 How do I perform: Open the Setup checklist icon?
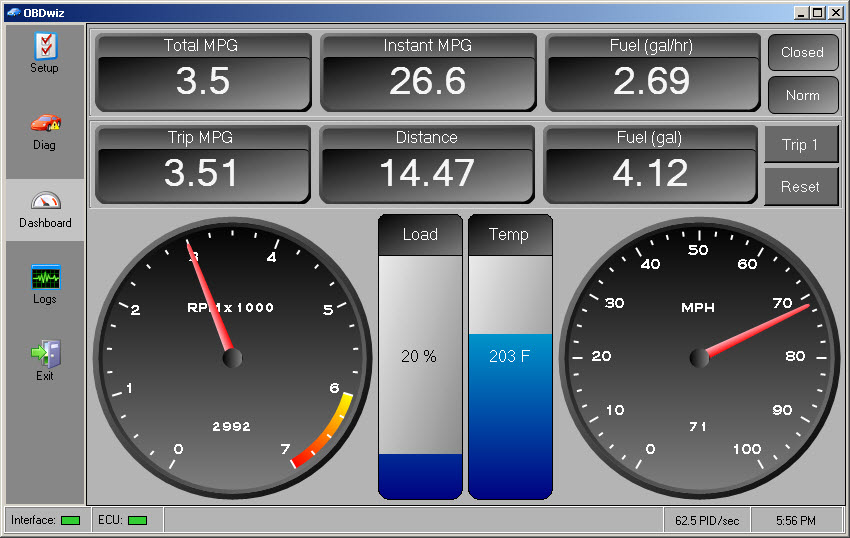(45, 46)
